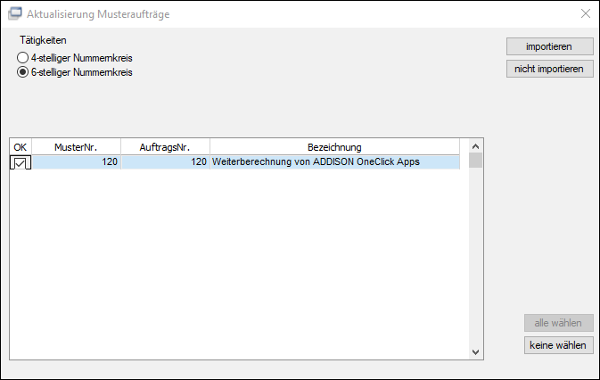Screen dimensions: 600x380
Task: Click the AuftragsNr. column header
Action: click(165, 147)
